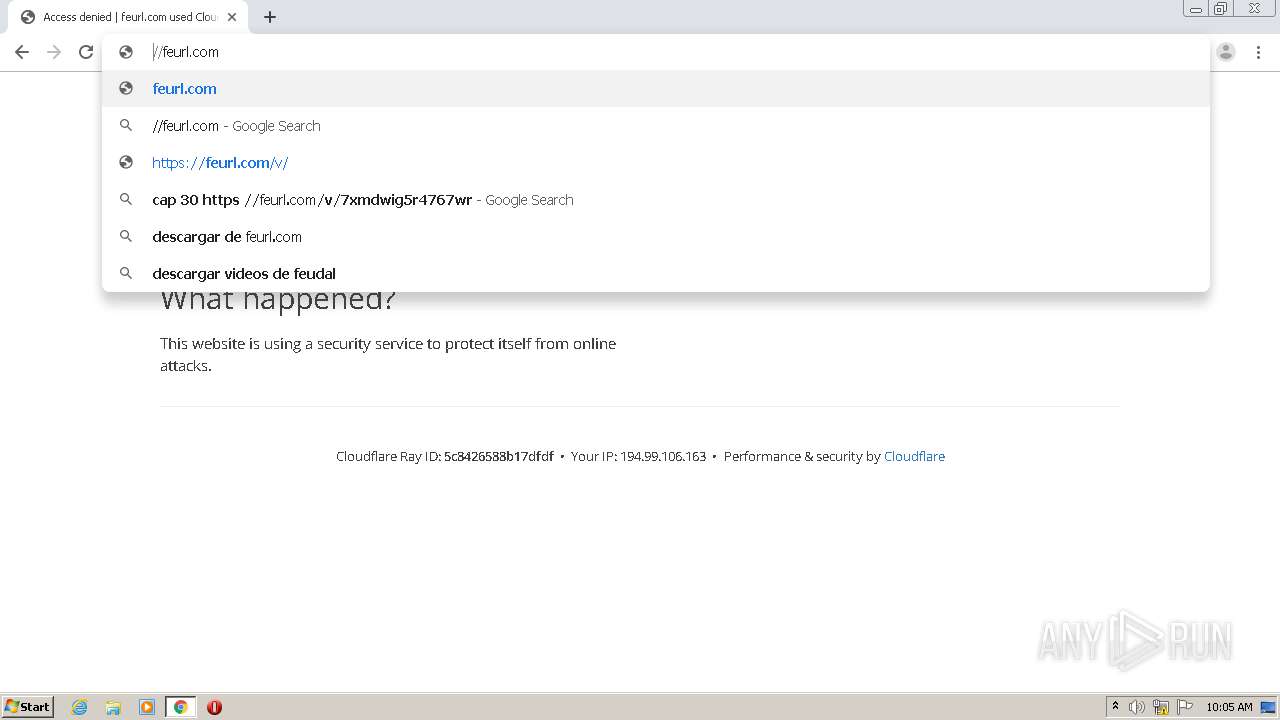Click search icon beside cap 30 suggestion
The width and height of the screenshot is (1280, 720).
126,199
